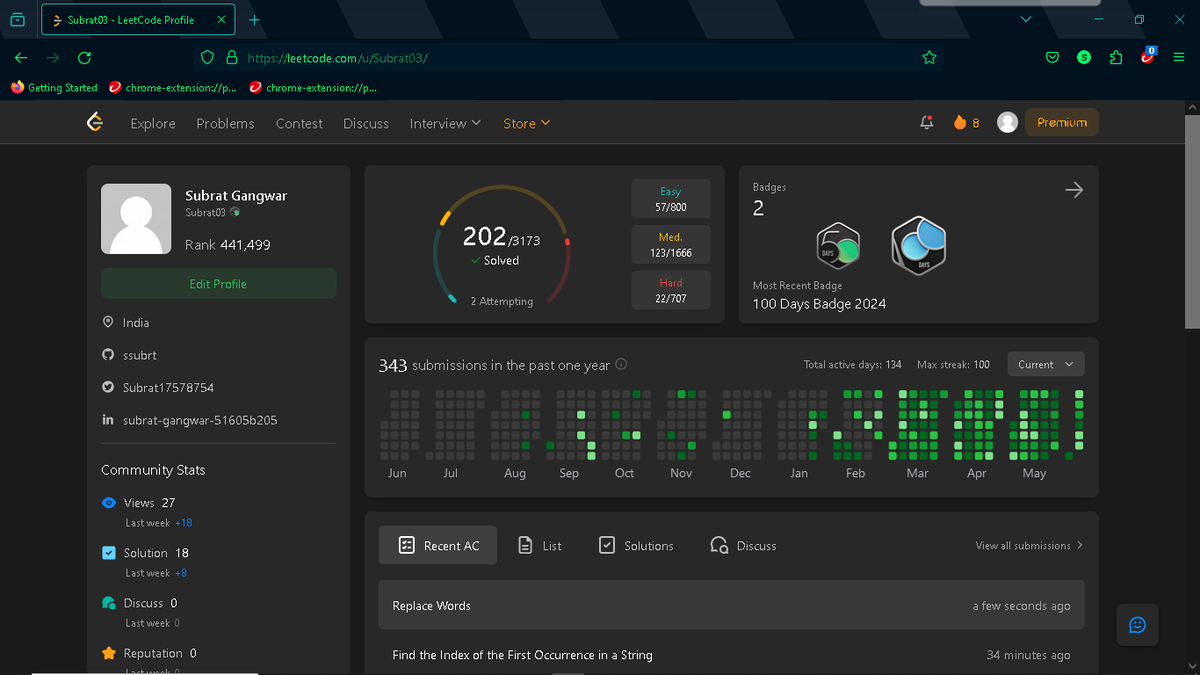Click the Discuss icon in Community Stats

(109, 603)
